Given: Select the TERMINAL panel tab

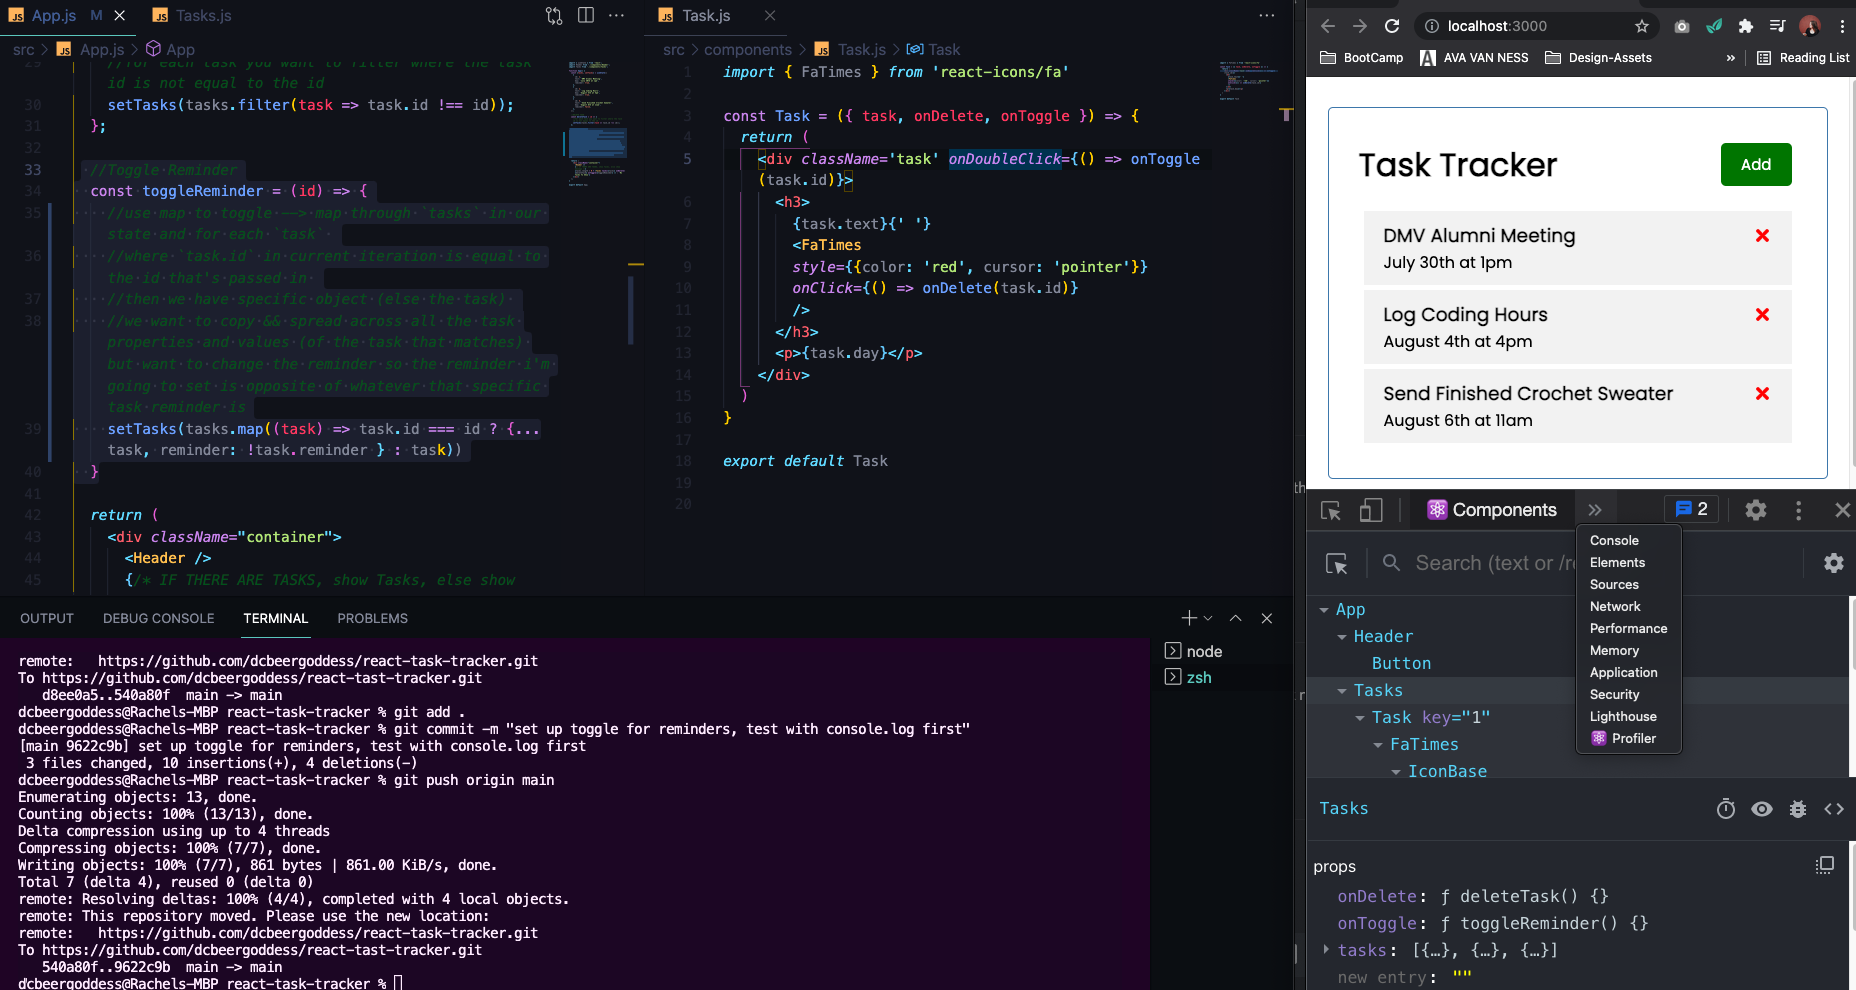Looking at the screenshot, I should click(276, 618).
